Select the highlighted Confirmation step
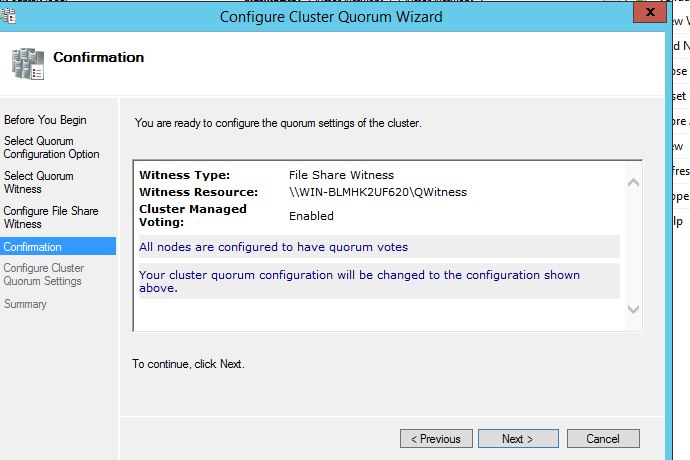 tap(33, 247)
